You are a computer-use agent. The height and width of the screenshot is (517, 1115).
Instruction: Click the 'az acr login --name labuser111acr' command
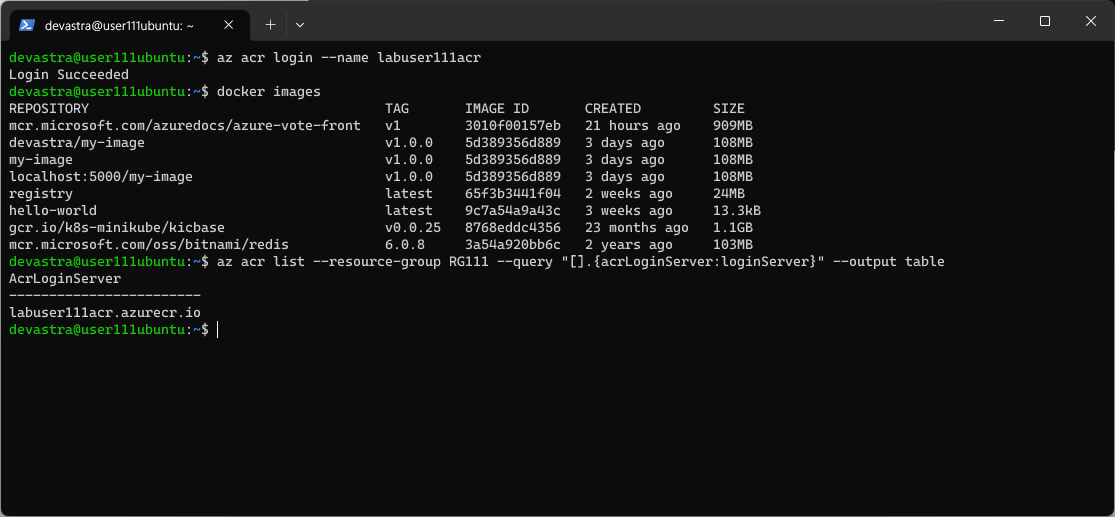click(x=348, y=58)
